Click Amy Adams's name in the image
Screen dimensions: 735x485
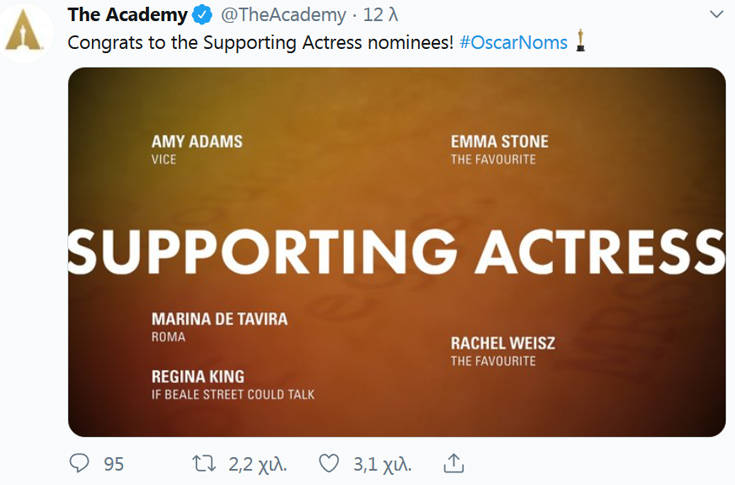[x=197, y=142]
